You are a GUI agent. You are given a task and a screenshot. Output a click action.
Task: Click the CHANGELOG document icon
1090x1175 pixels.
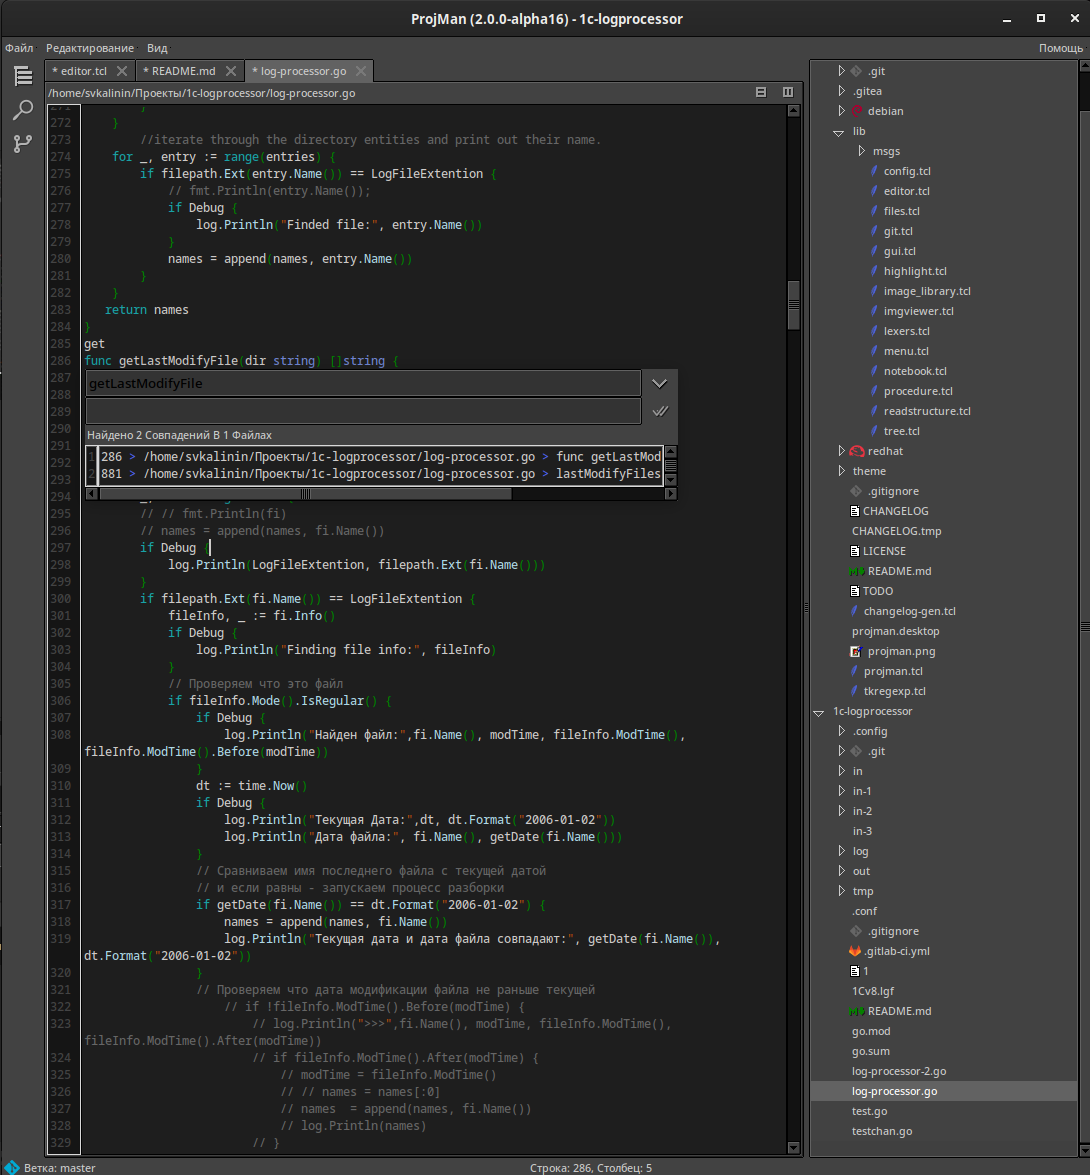click(x=855, y=511)
